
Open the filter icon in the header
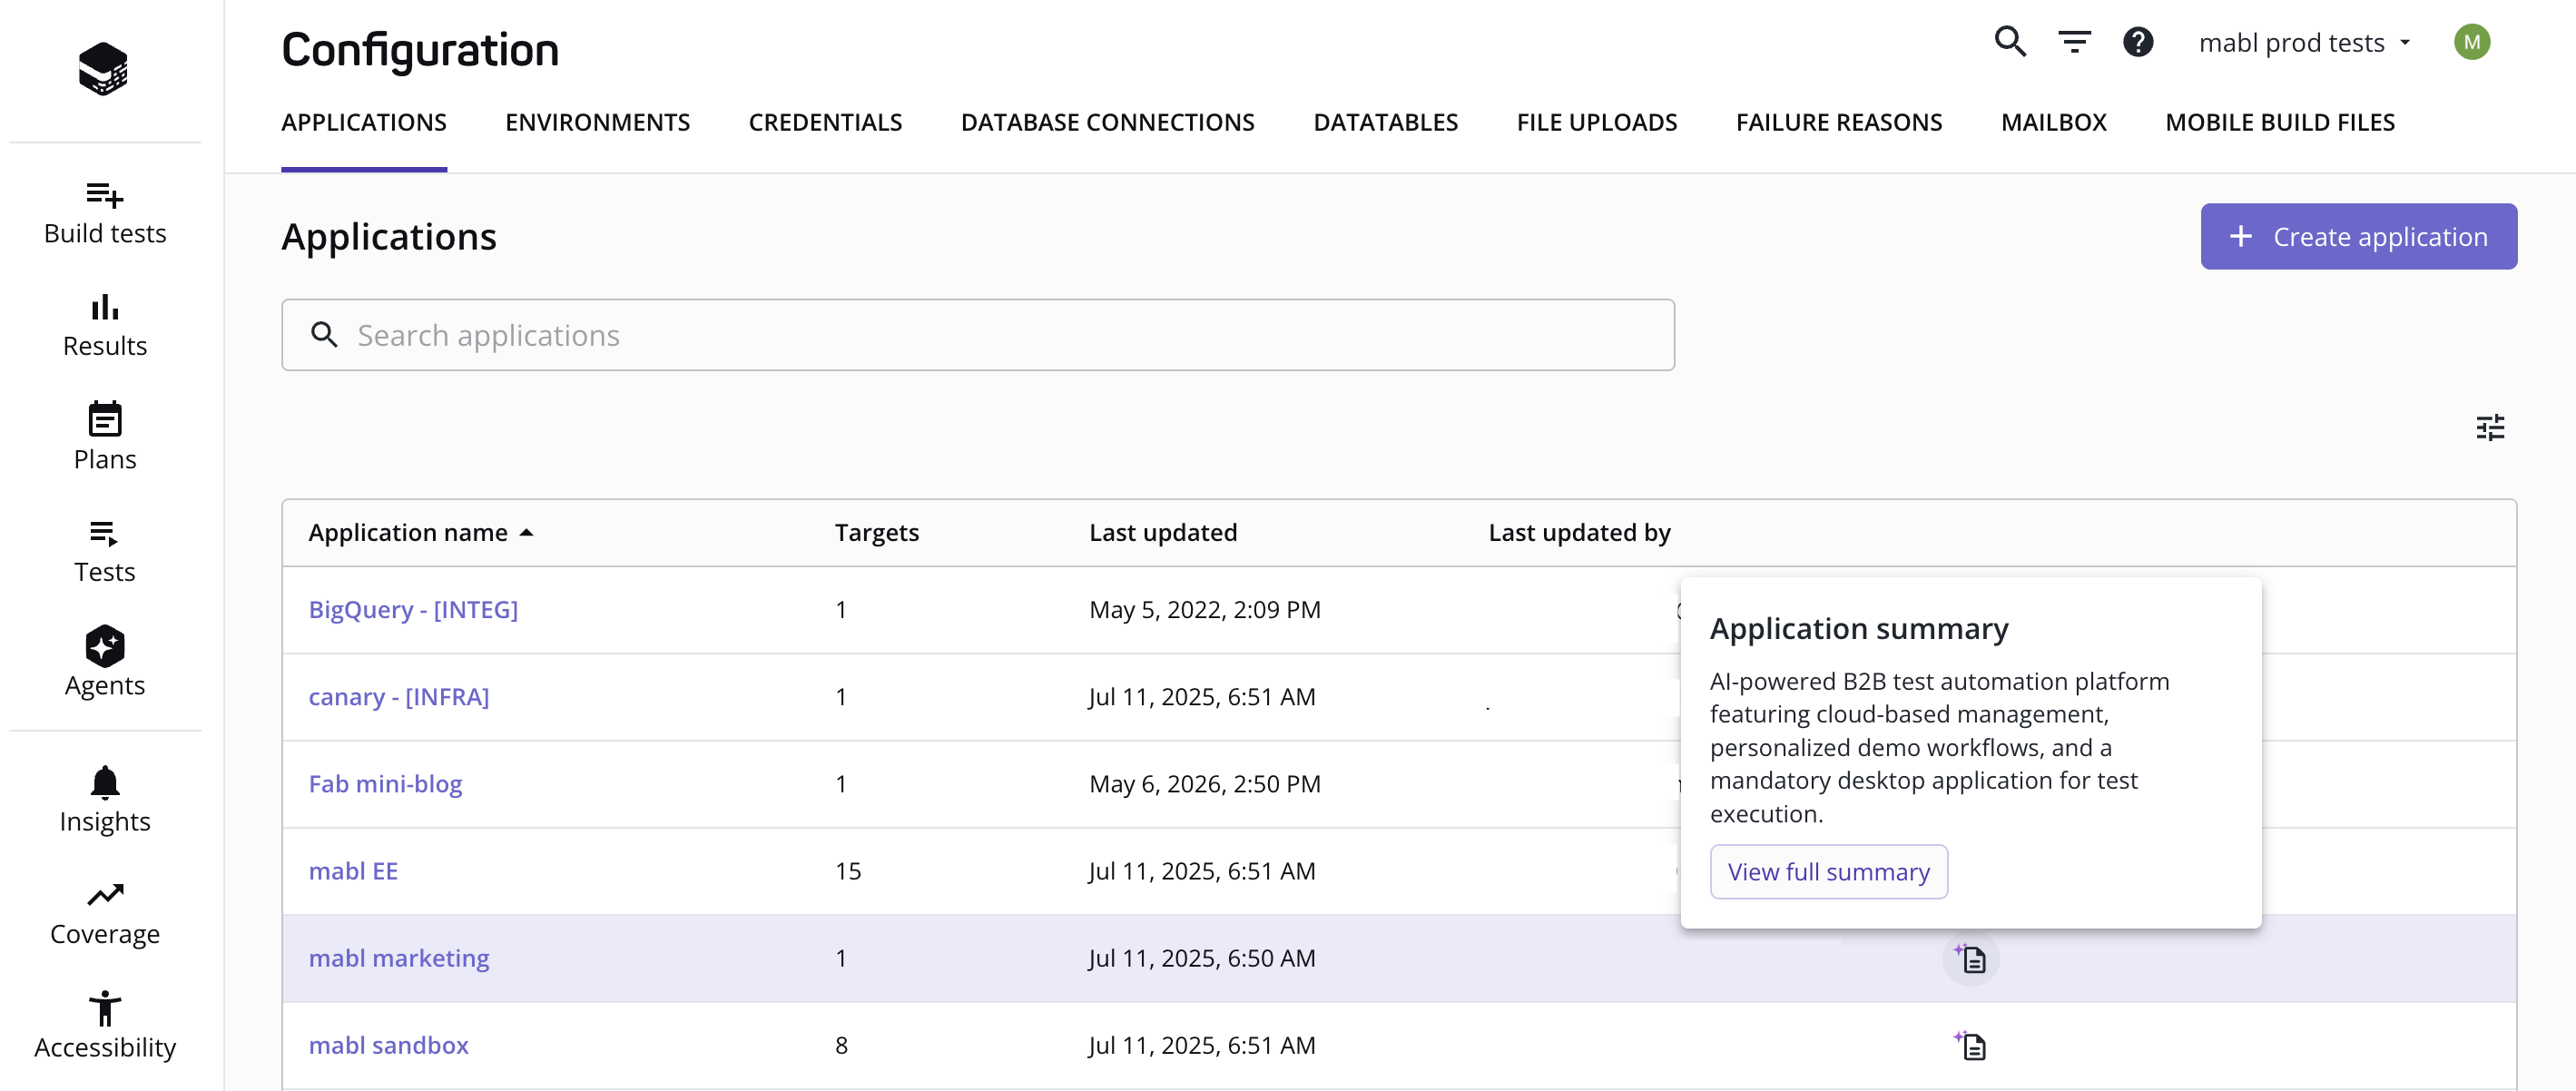tap(2075, 42)
